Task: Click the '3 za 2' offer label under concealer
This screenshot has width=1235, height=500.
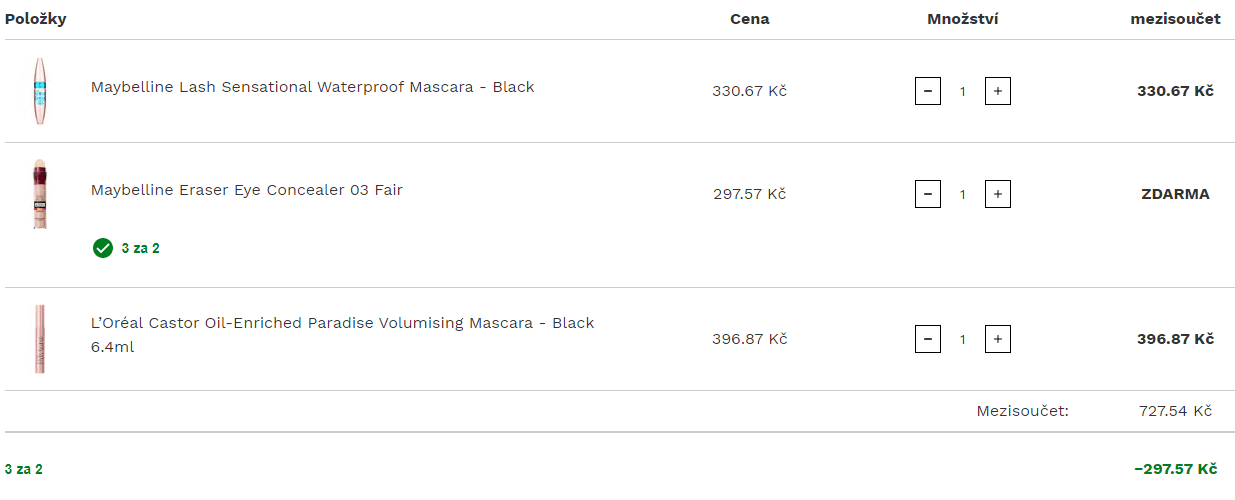Action: tap(140, 248)
